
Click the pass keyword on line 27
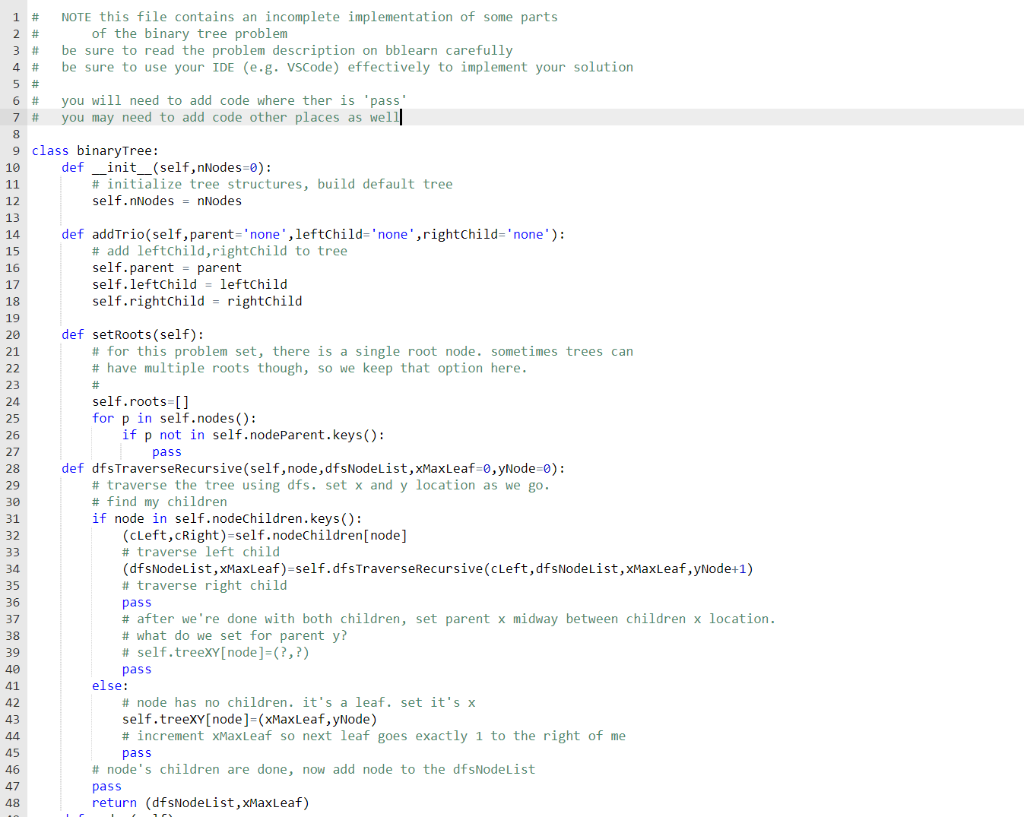tap(166, 451)
